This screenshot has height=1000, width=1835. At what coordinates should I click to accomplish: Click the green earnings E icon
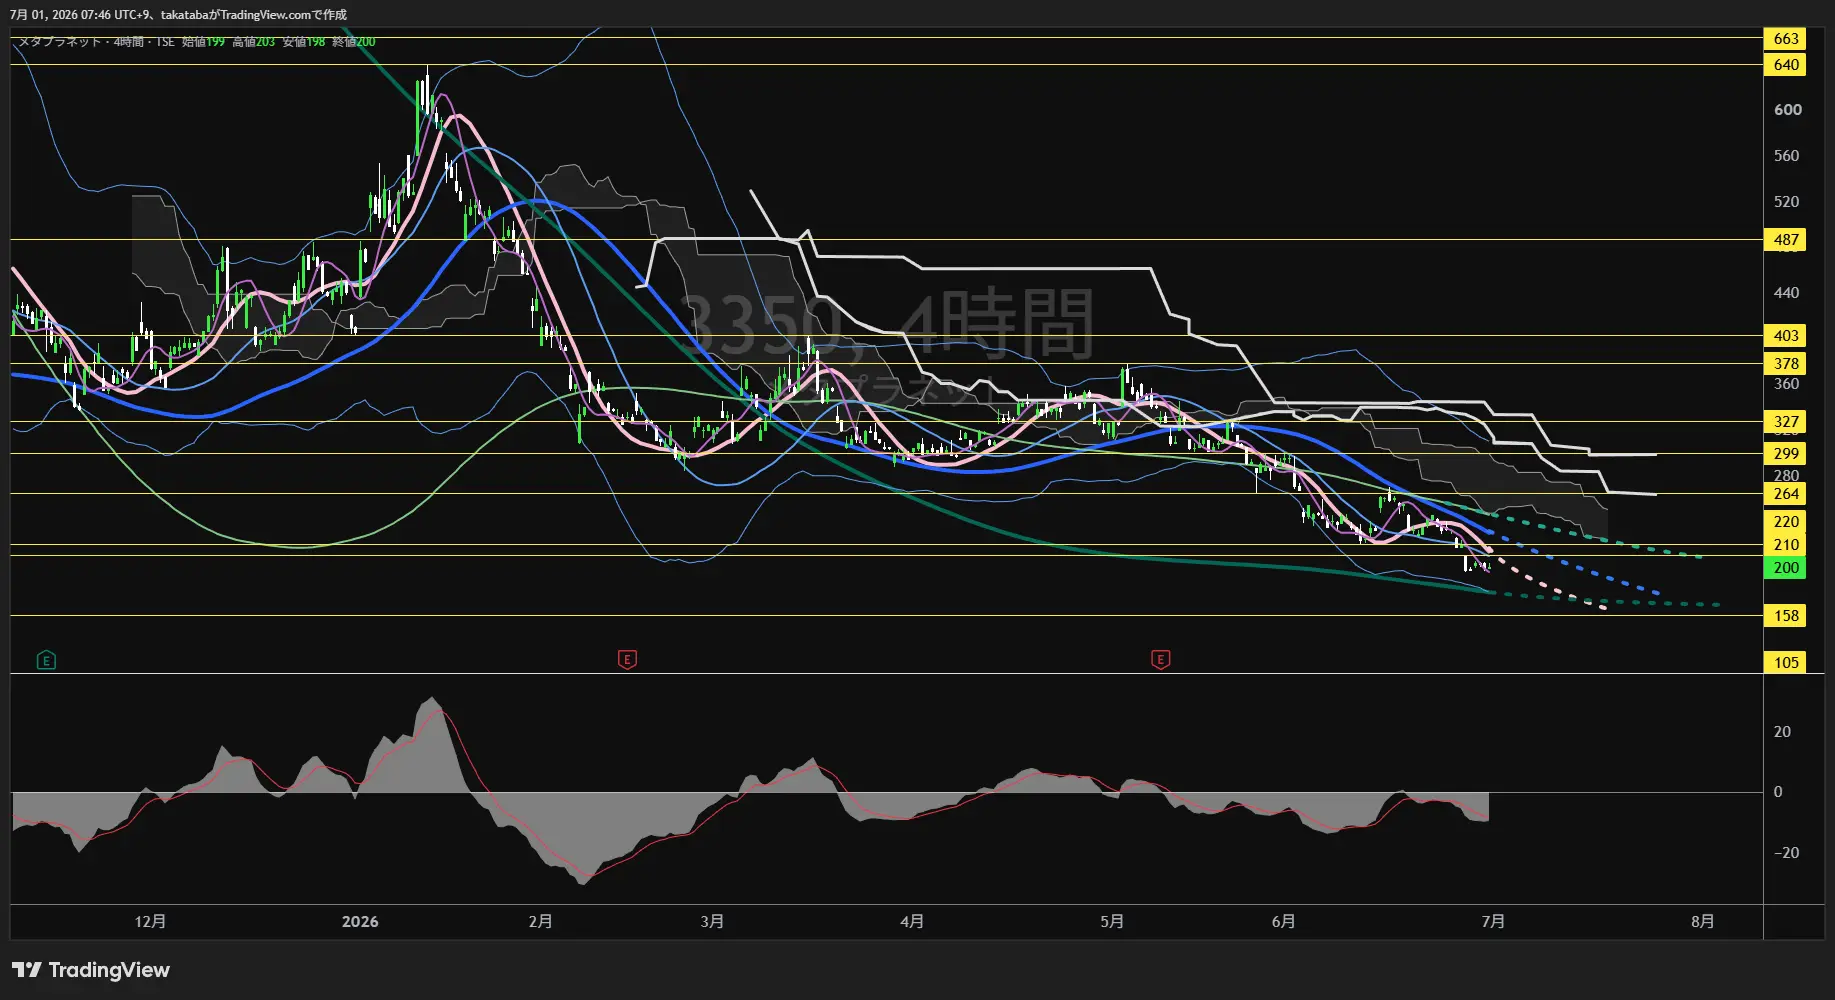pyautogui.click(x=46, y=660)
